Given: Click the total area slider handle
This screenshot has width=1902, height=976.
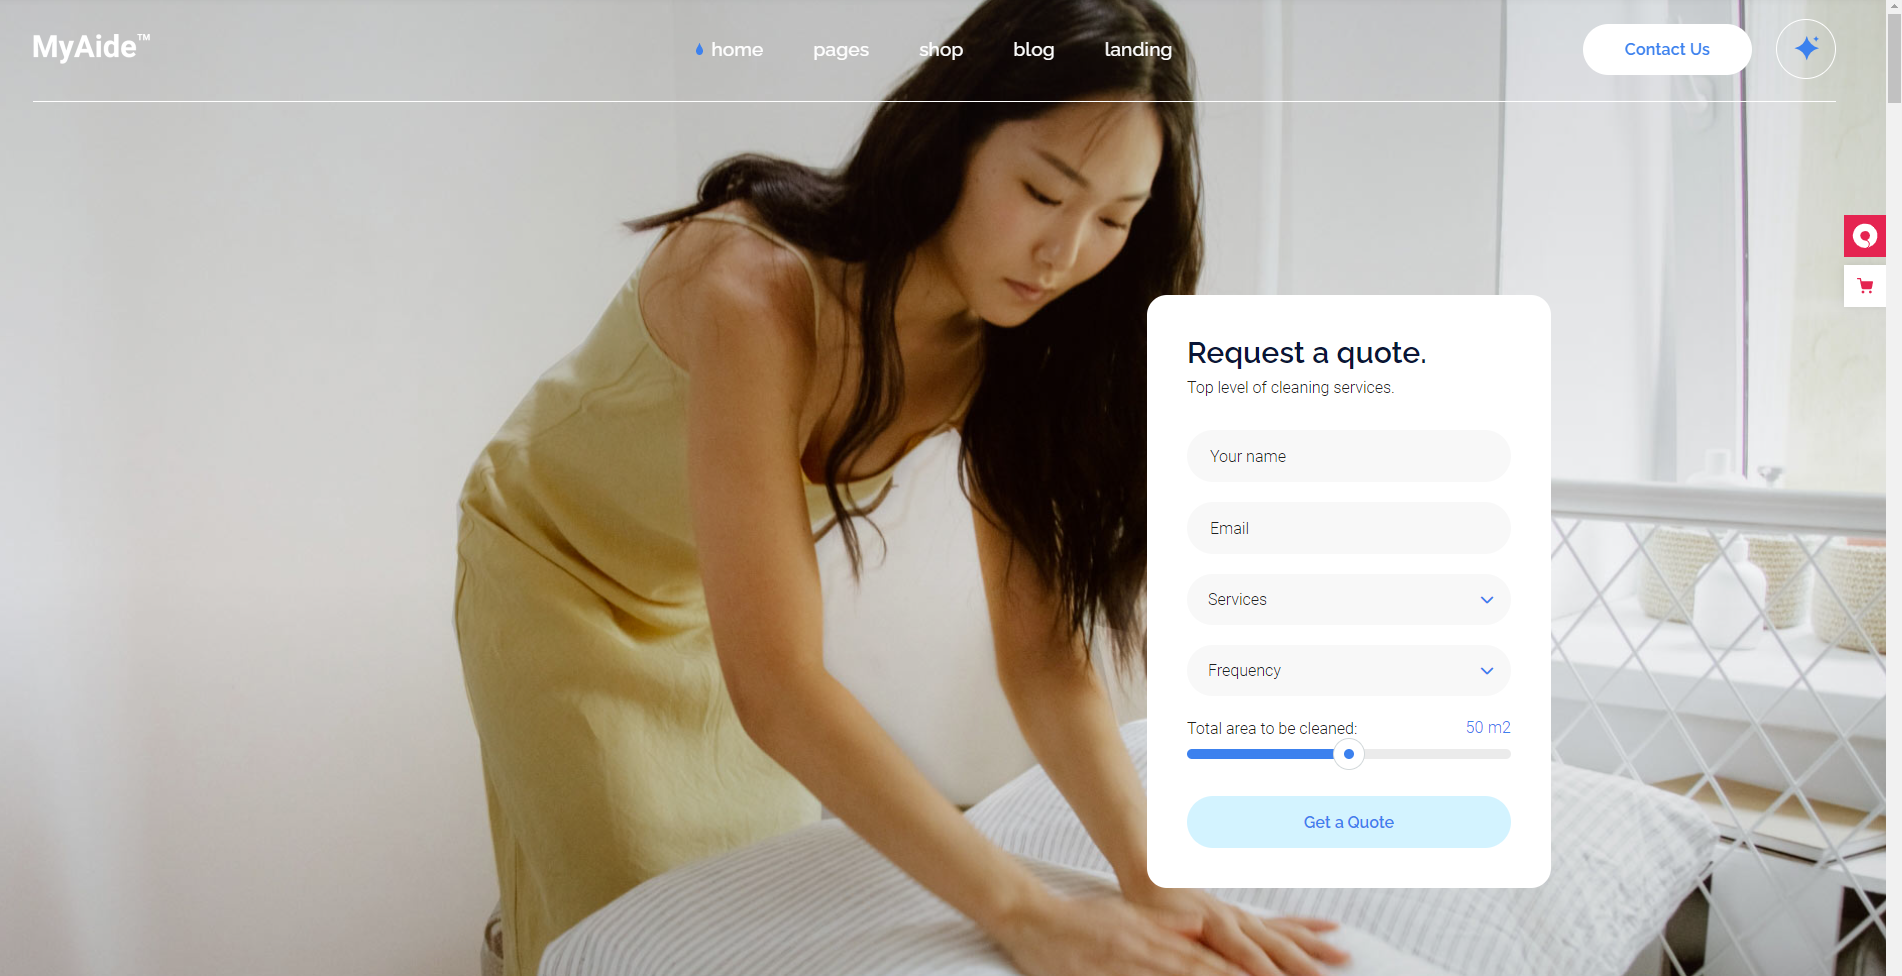Looking at the screenshot, I should coord(1348,754).
